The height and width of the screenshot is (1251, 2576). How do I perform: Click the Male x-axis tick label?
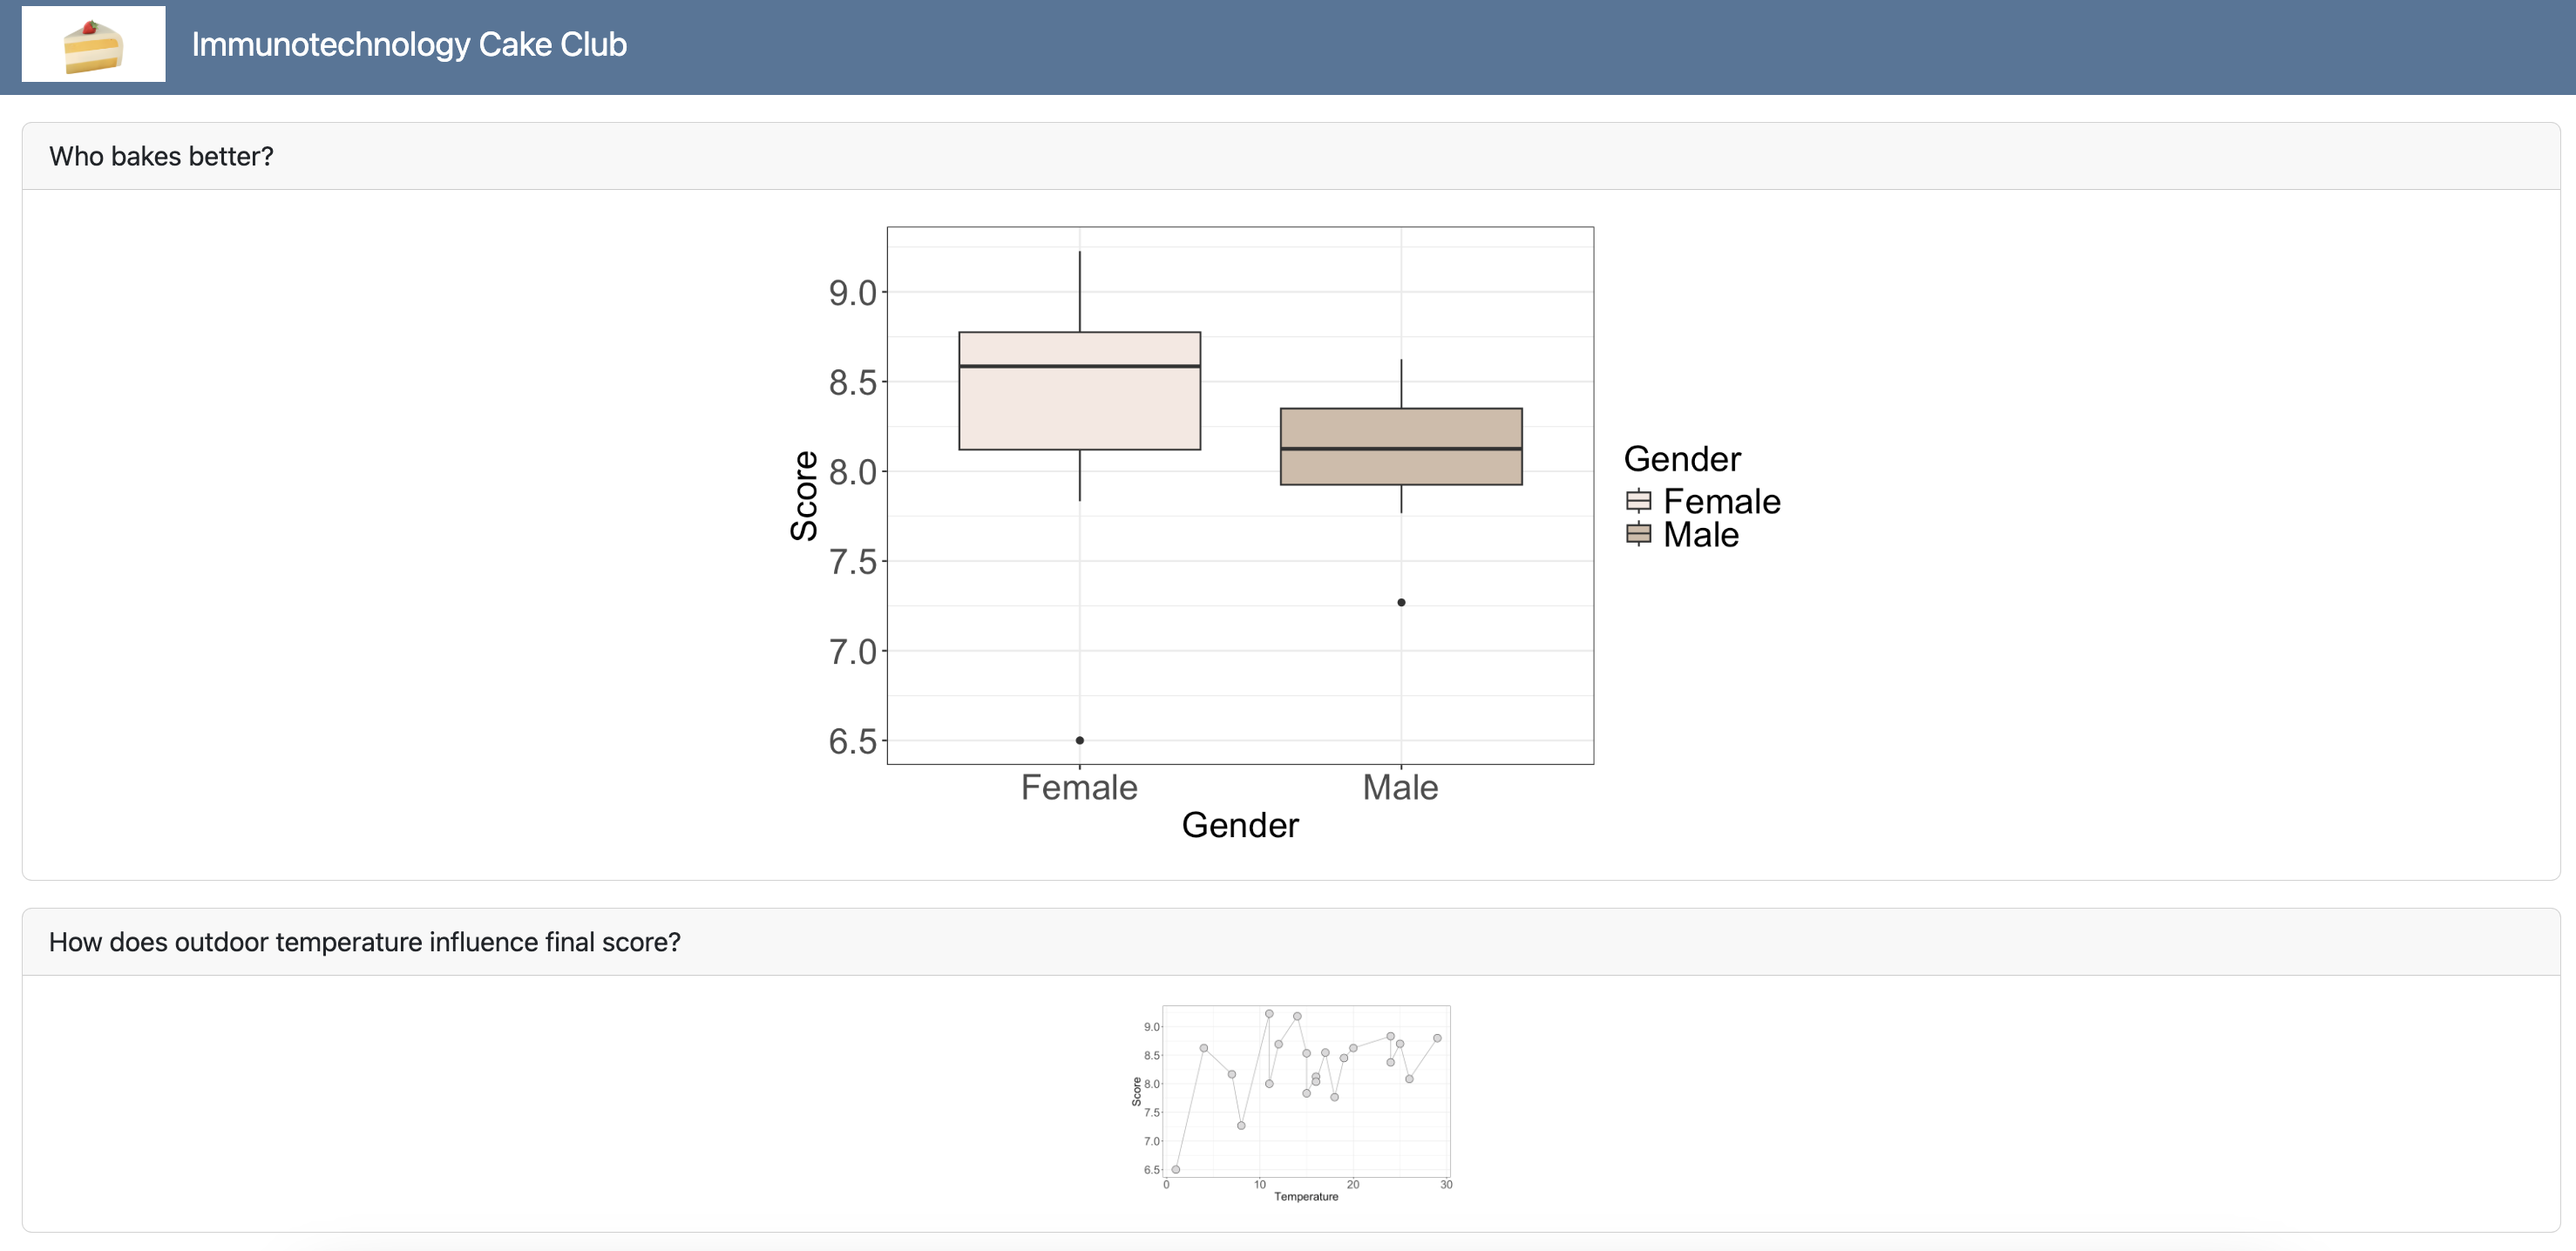coord(1400,788)
